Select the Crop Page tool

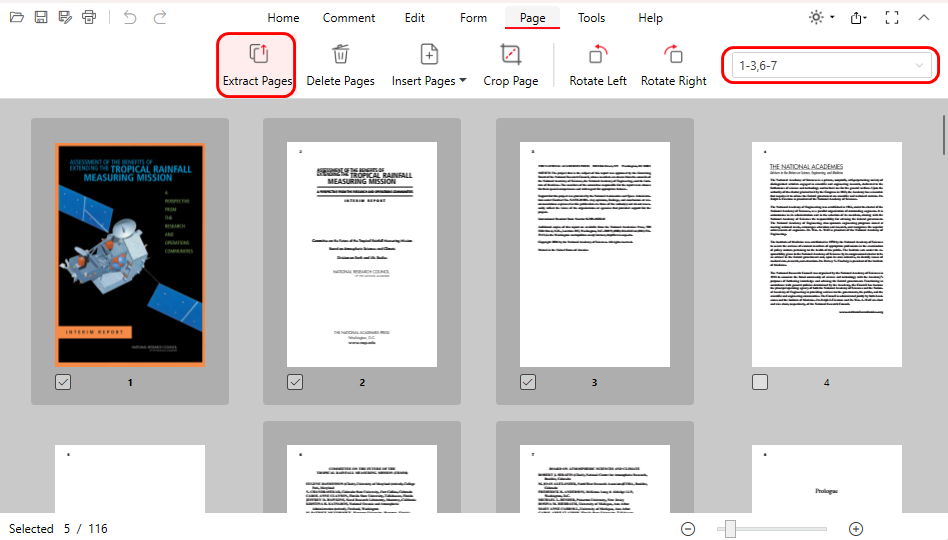[x=511, y=65]
